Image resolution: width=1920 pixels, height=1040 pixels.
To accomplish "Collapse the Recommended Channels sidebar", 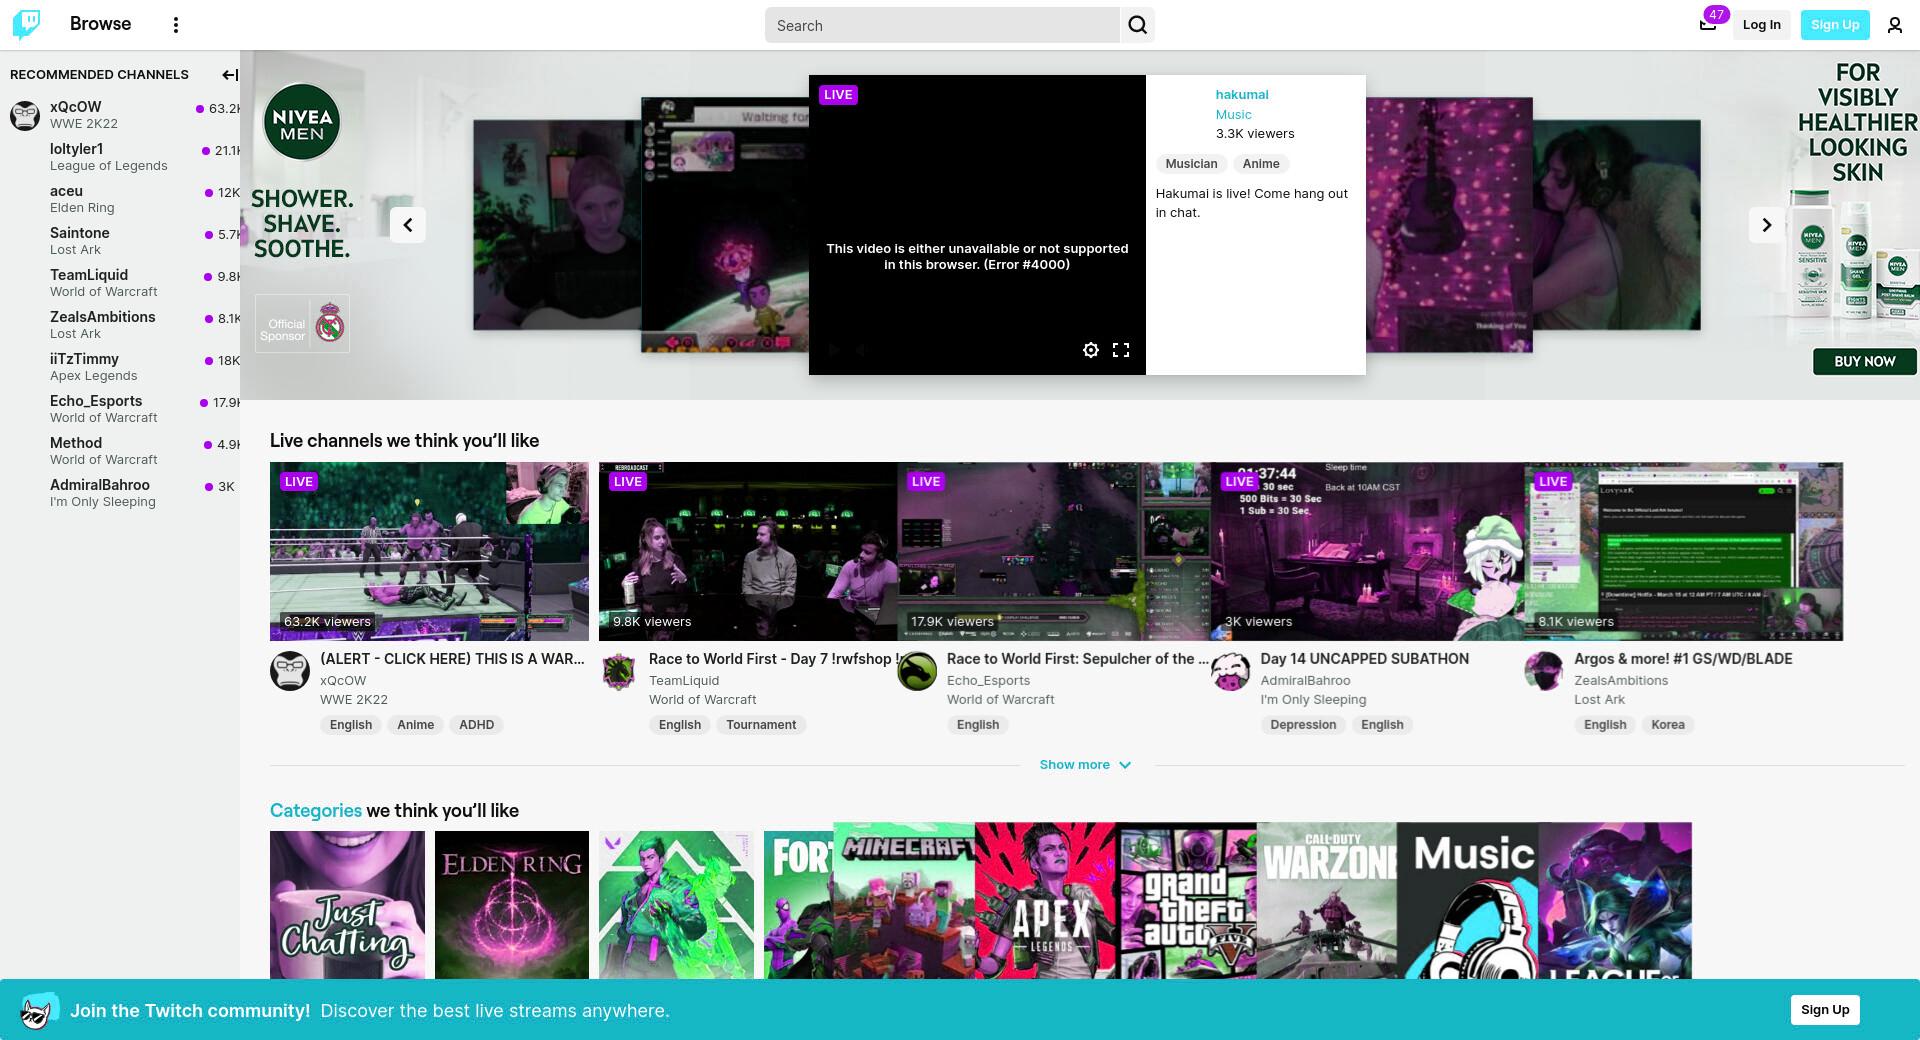I will click(x=229, y=75).
